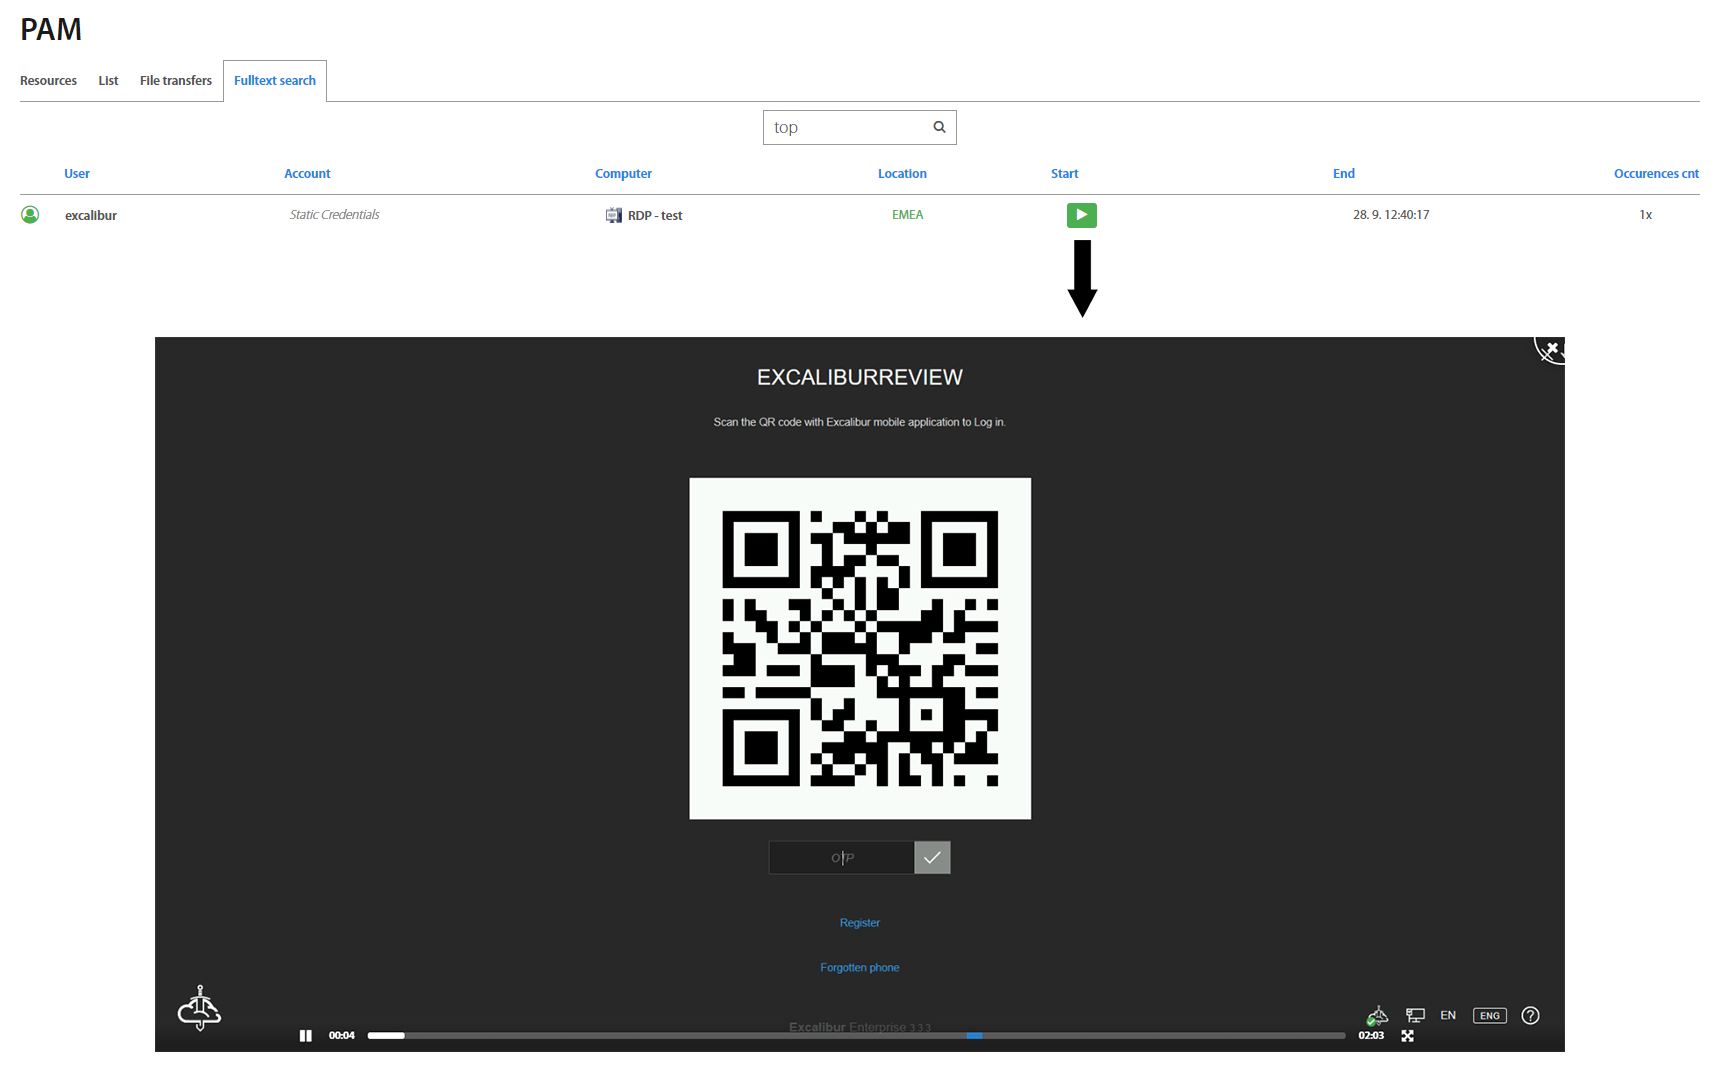
Task: Open the File transfers tab
Action: point(176,81)
